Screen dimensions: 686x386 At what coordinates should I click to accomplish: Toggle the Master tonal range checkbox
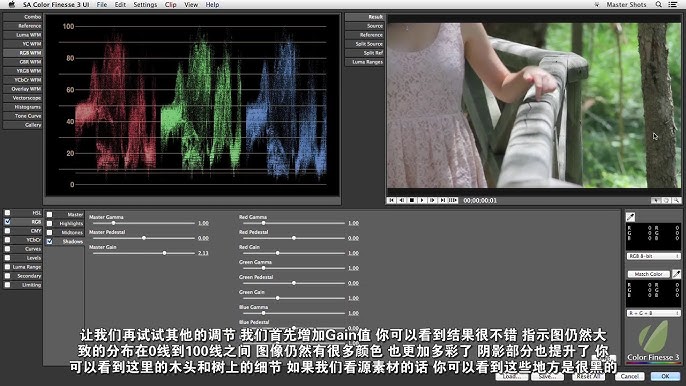[x=49, y=214]
